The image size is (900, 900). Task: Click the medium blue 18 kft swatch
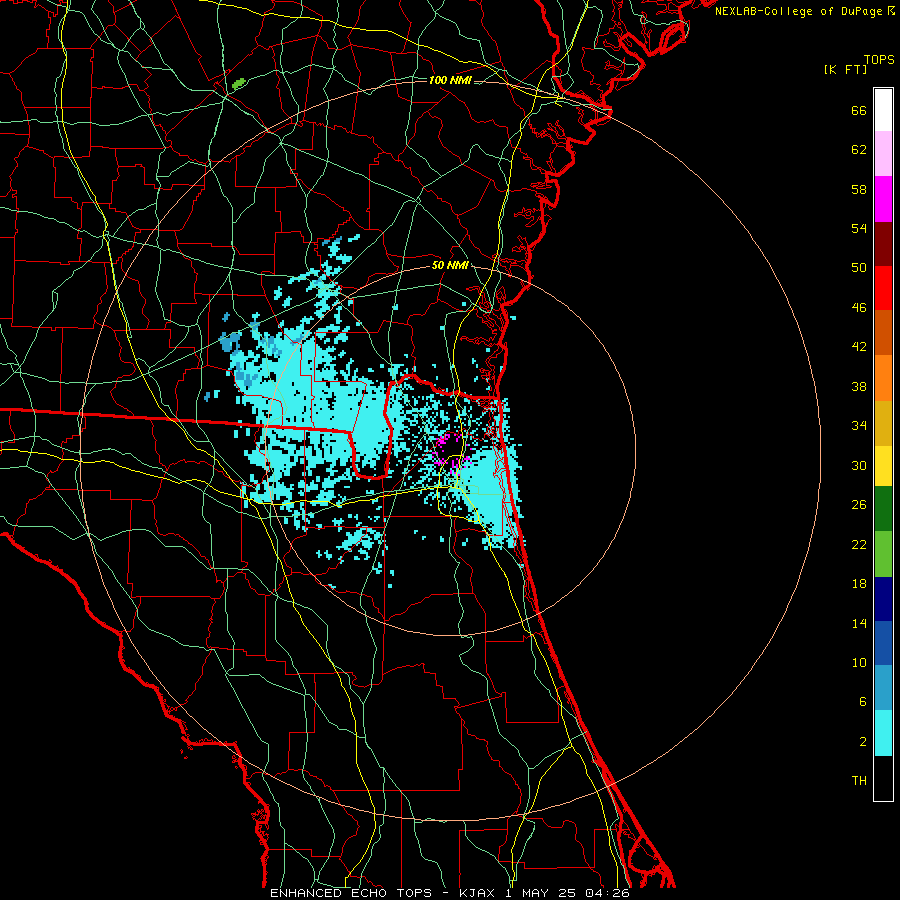pyautogui.click(x=883, y=643)
